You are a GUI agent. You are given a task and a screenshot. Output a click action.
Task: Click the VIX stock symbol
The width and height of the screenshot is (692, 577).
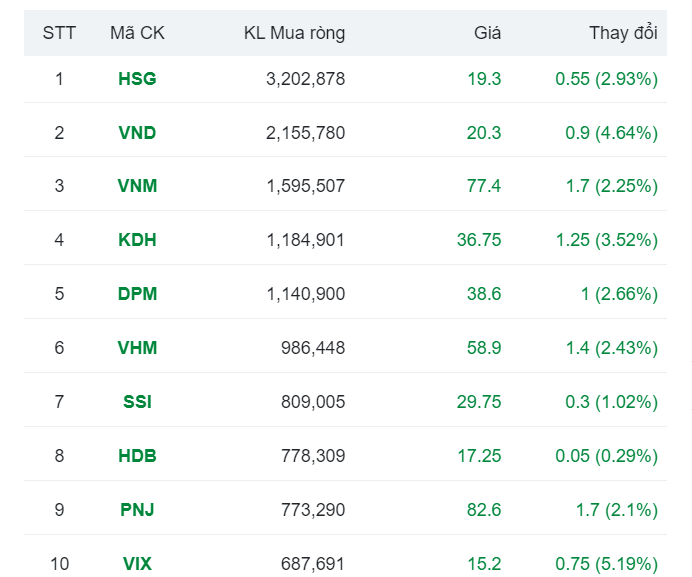point(137,565)
